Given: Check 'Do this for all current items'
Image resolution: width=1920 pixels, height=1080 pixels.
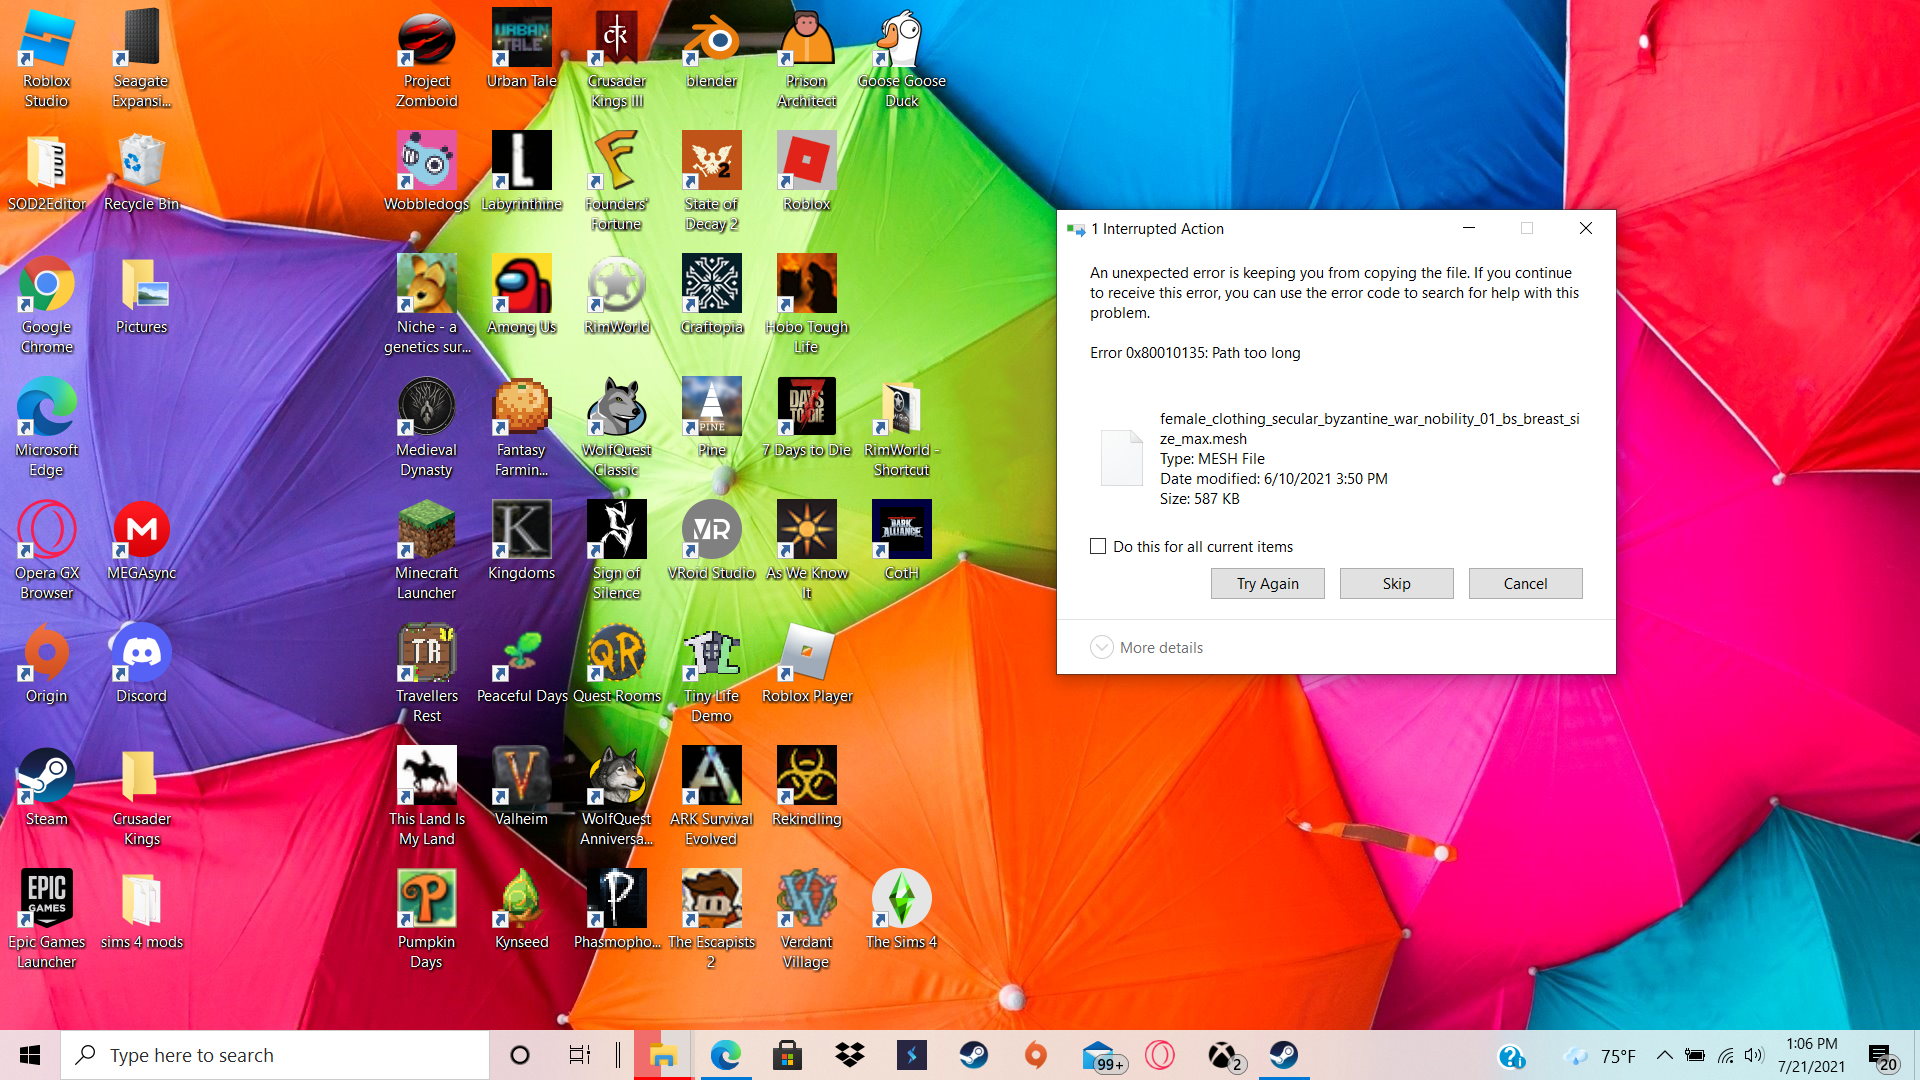Looking at the screenshot, I should (x=1098, y=546).
